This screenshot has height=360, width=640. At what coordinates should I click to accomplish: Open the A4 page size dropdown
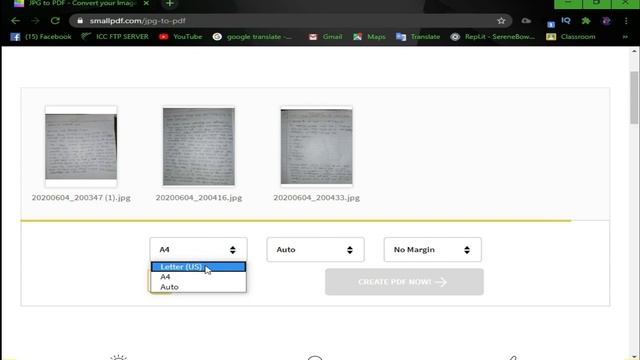[x=198, y=249]
